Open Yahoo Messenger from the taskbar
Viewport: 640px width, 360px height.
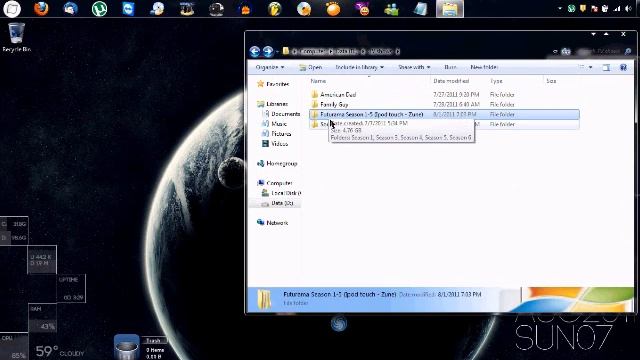[362, 8]
